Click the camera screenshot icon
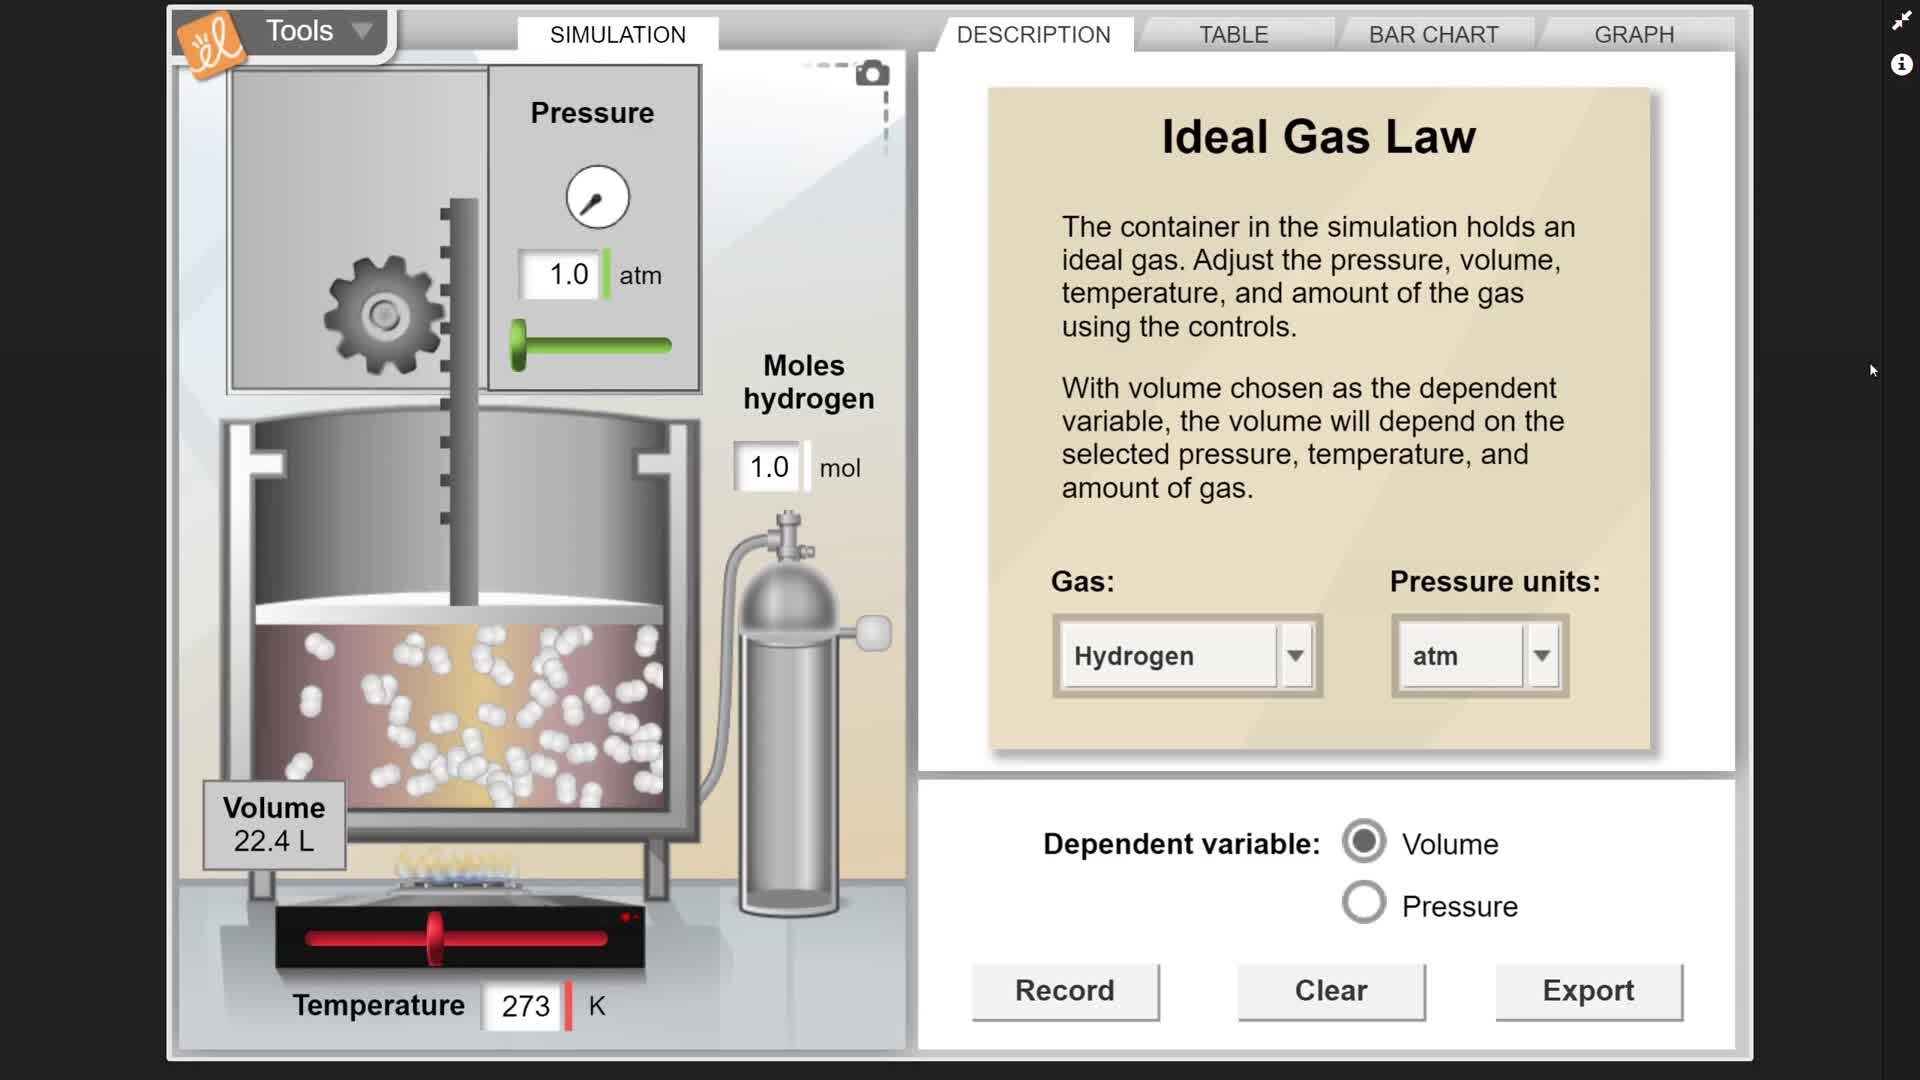The height and width of the screenshot is (1080, 1920). (872, 74)
